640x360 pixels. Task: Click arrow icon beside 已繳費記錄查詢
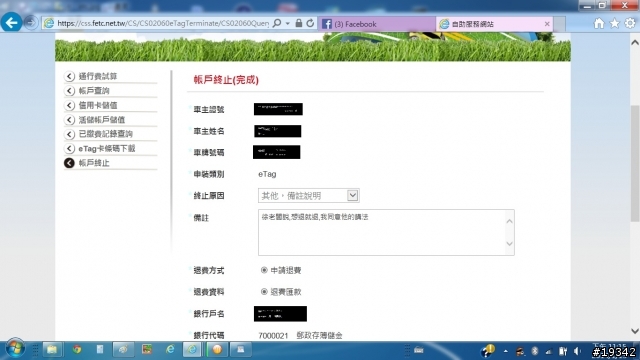coord(69,134)
